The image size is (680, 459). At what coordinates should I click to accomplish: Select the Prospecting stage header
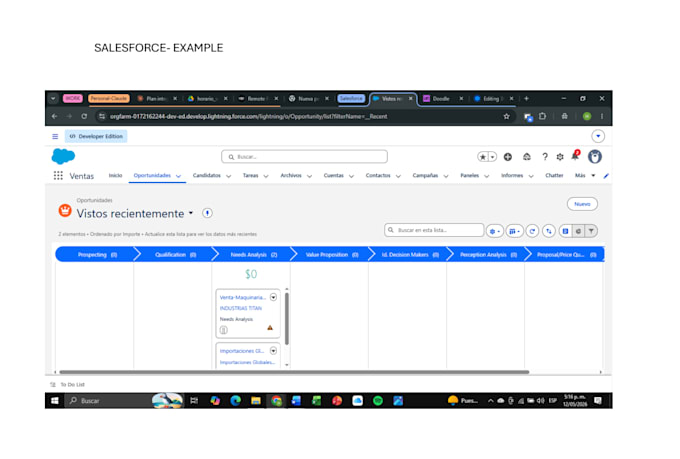click(95, 255)
